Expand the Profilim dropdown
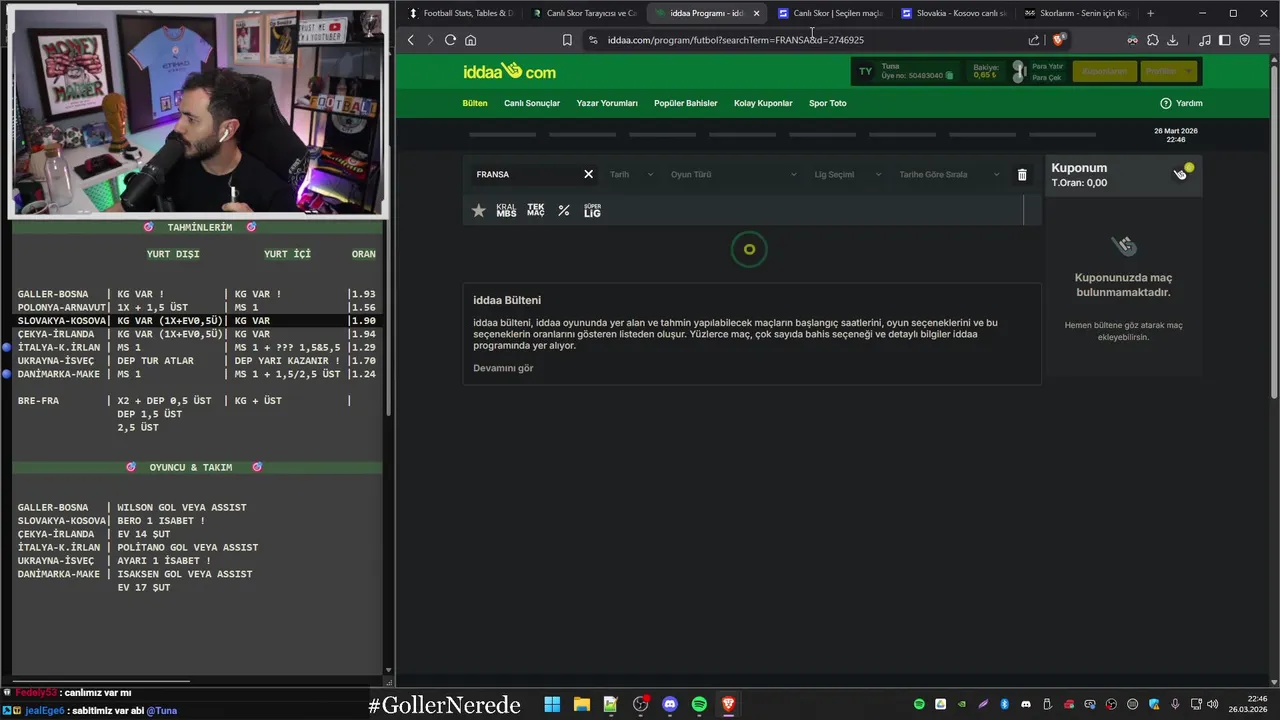 tap(1169, 72)
